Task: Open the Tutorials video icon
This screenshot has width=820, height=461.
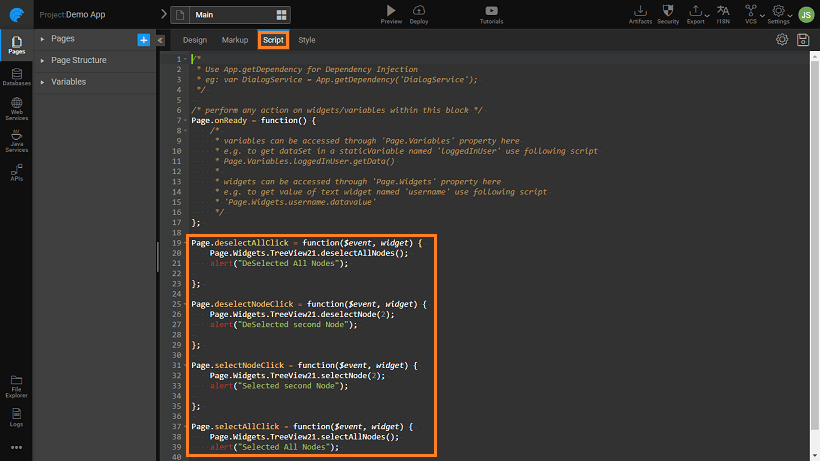Action: click(491, 11)
